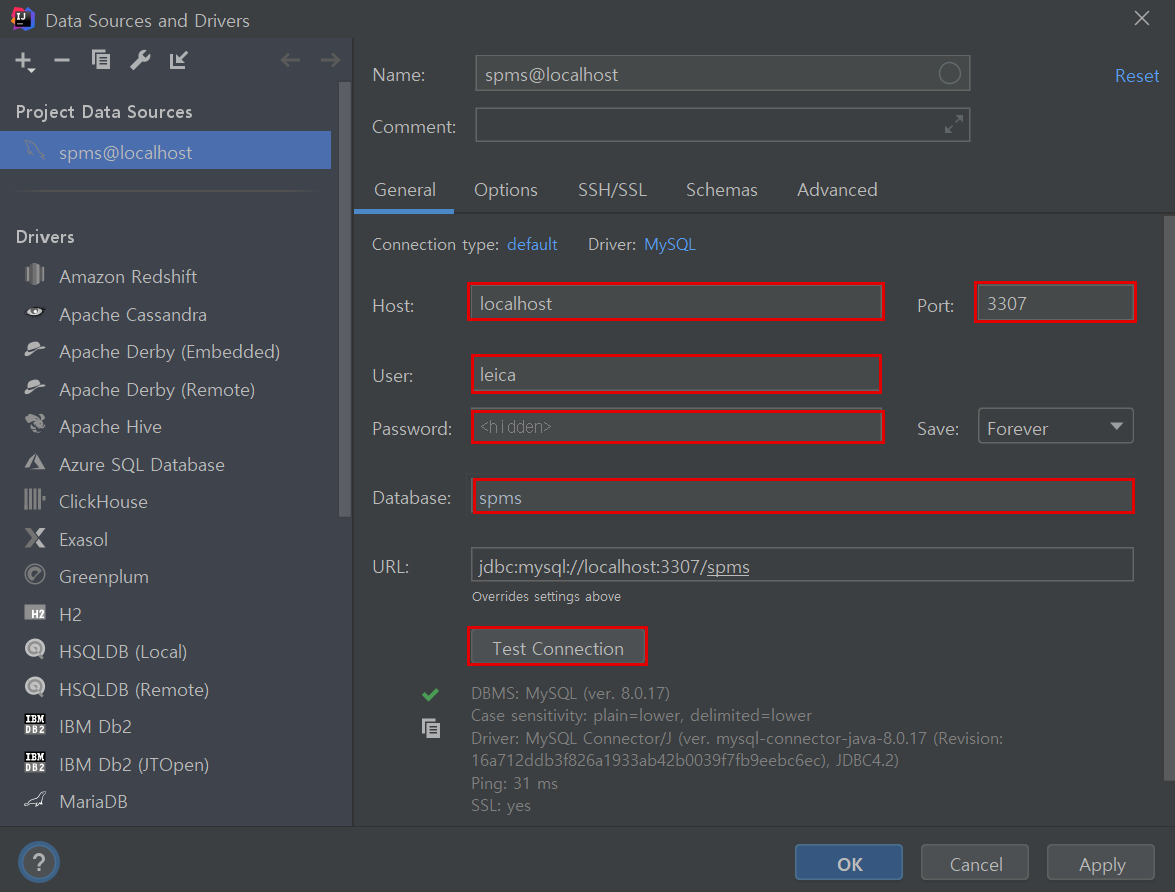This screenshot has width=1175, height=892.
Task: Switch to the General tab
Action: point(405,190)
